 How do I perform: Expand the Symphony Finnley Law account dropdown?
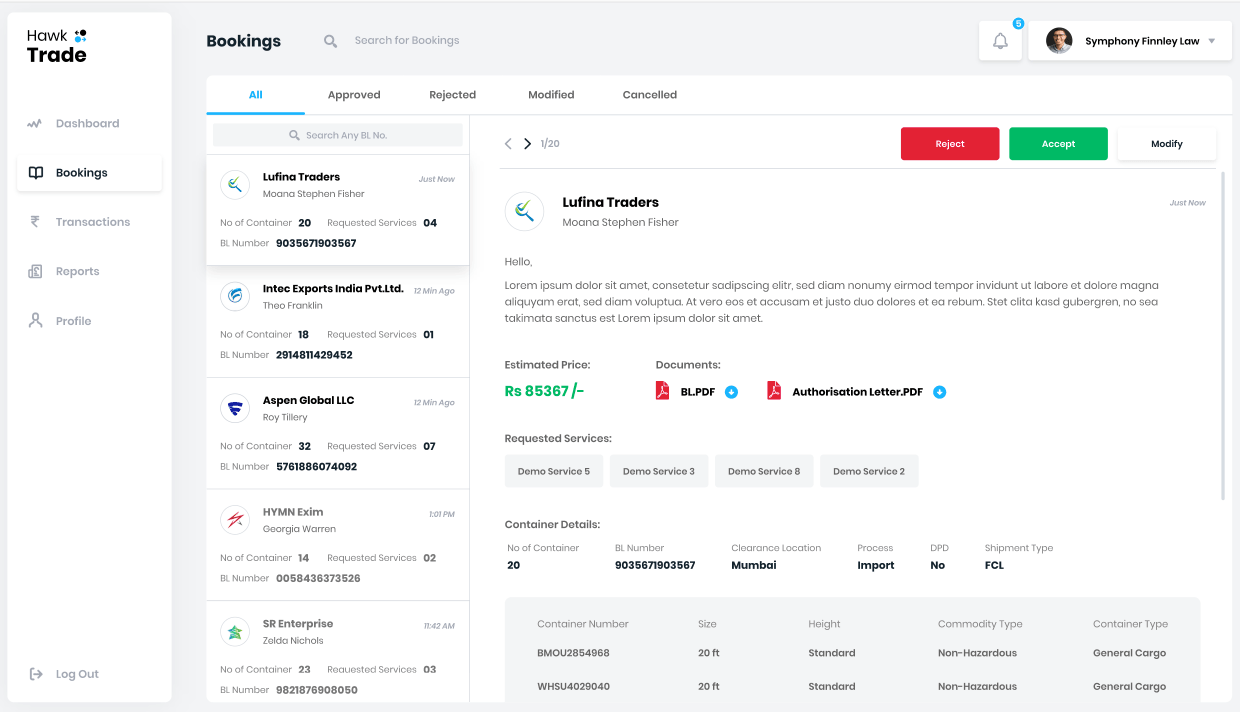1211,41
